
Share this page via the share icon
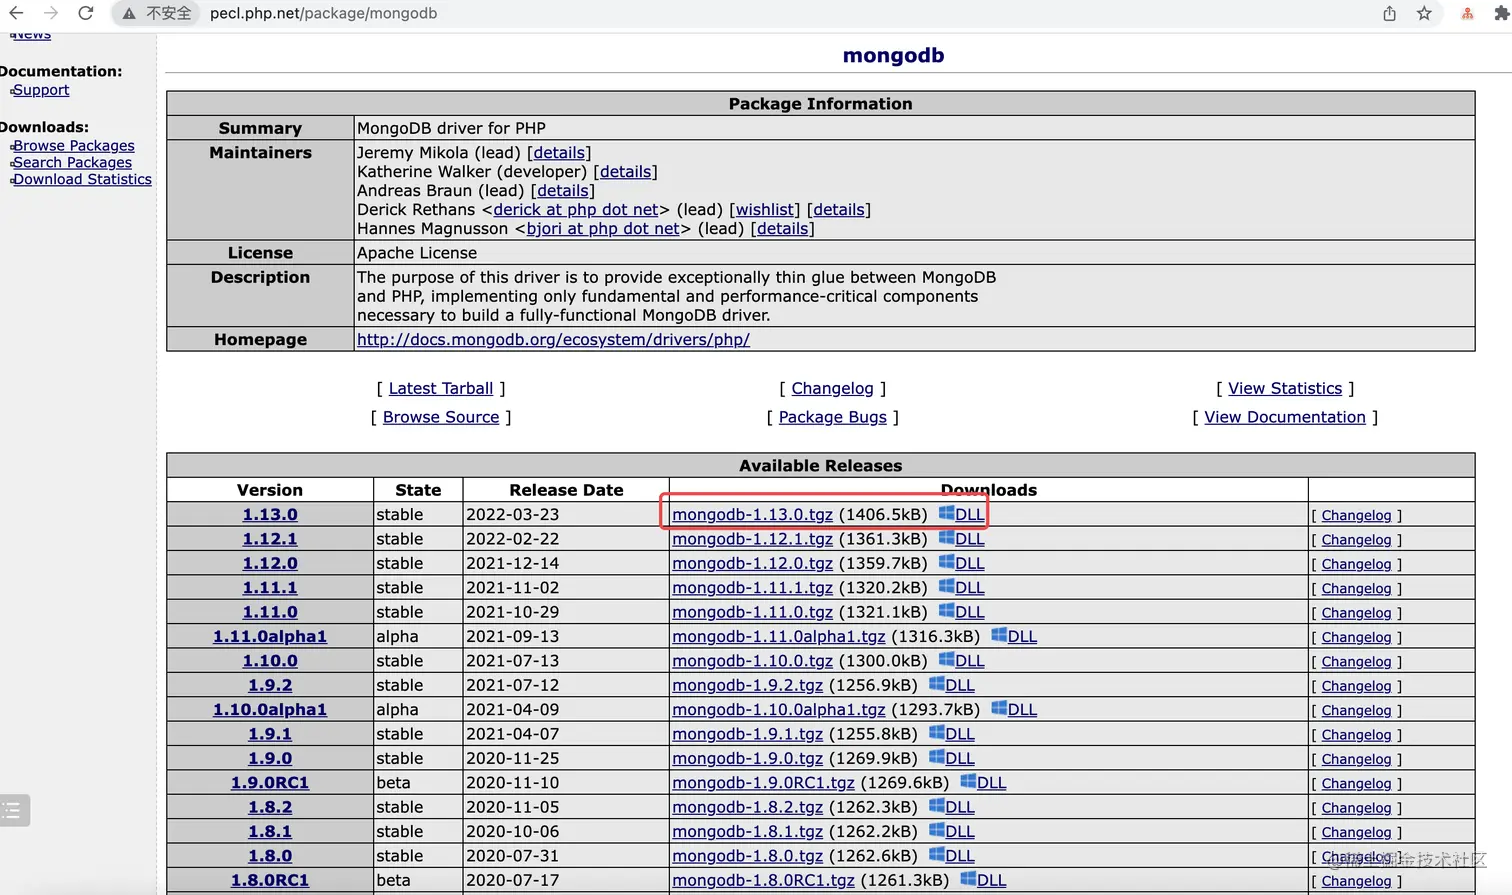(x=1389, y=13)
